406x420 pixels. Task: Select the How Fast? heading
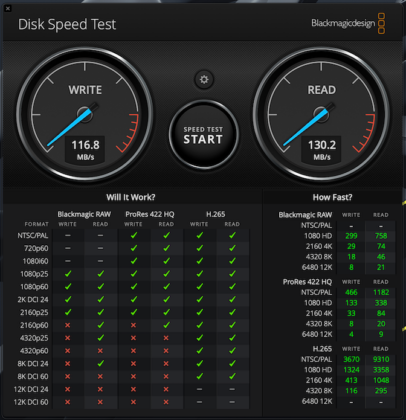click(x=332, y=197)
